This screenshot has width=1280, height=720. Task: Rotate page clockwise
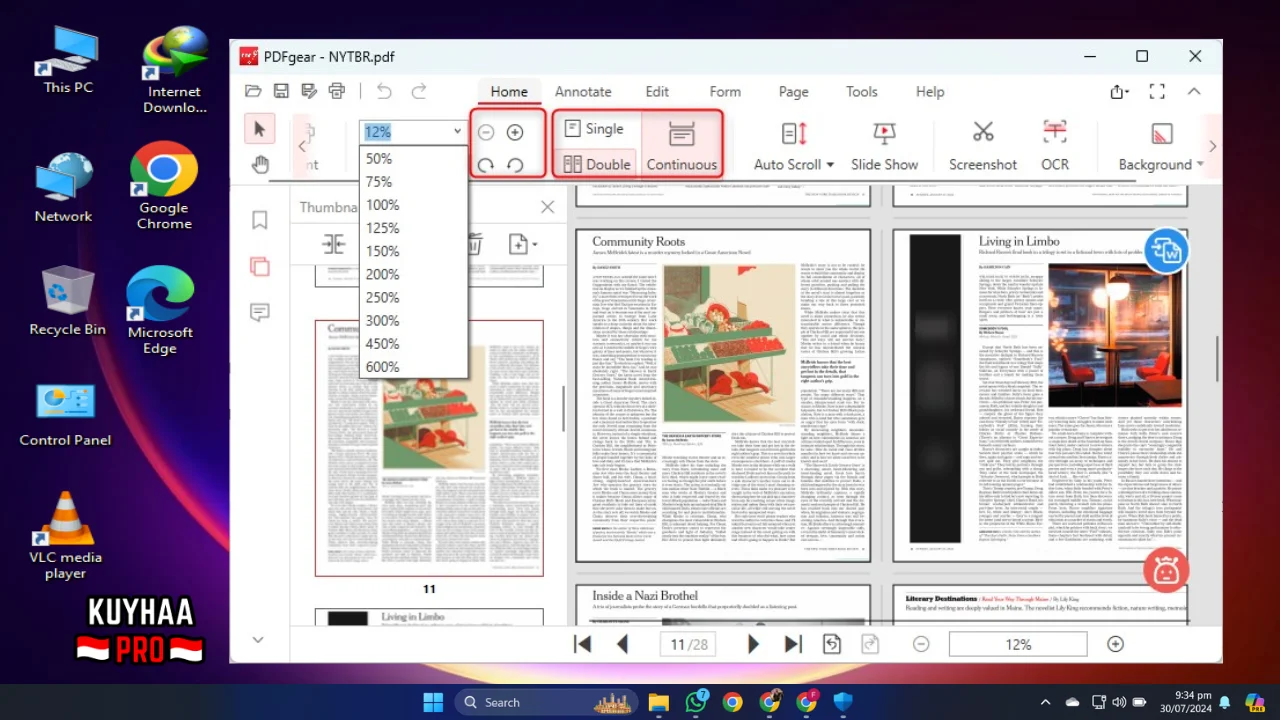click(x=486, y=165)
